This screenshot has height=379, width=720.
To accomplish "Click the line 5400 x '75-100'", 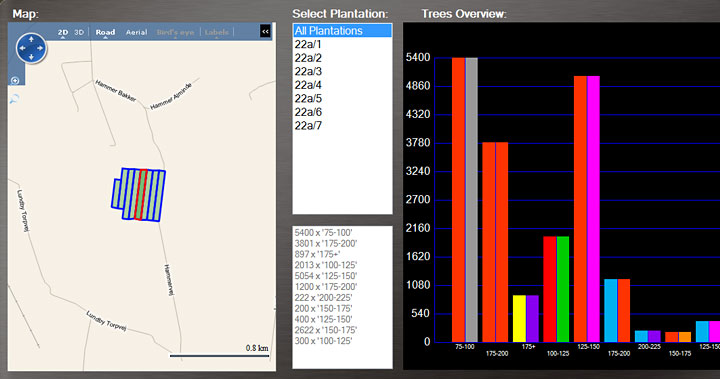I will pos(323,233).
